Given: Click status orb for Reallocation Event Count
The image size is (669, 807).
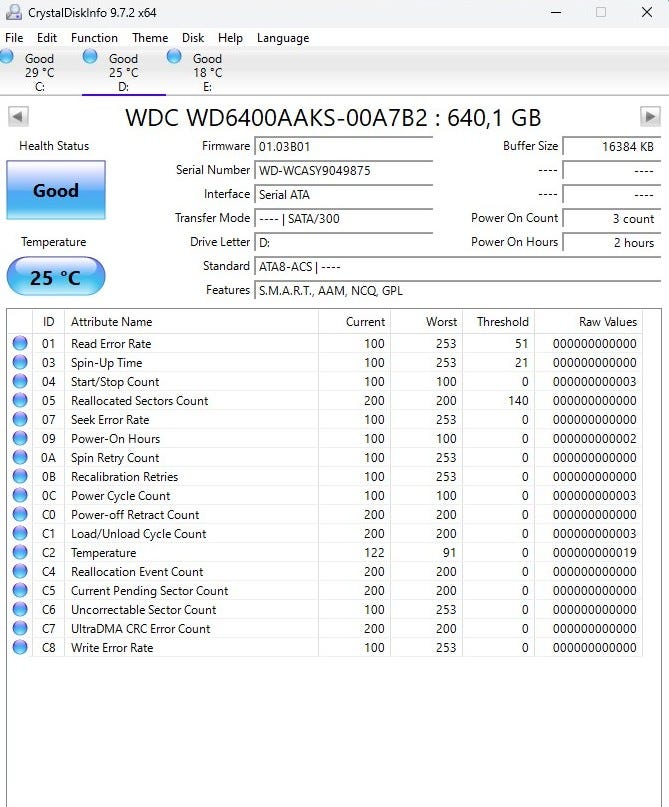Looking at the screenshot, I should click(x=20, y=571).
